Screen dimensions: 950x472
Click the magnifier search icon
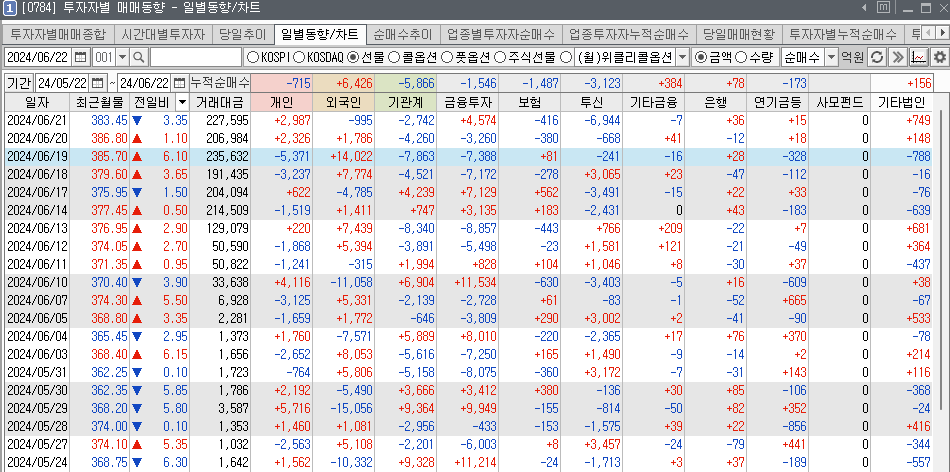[139, 58]
